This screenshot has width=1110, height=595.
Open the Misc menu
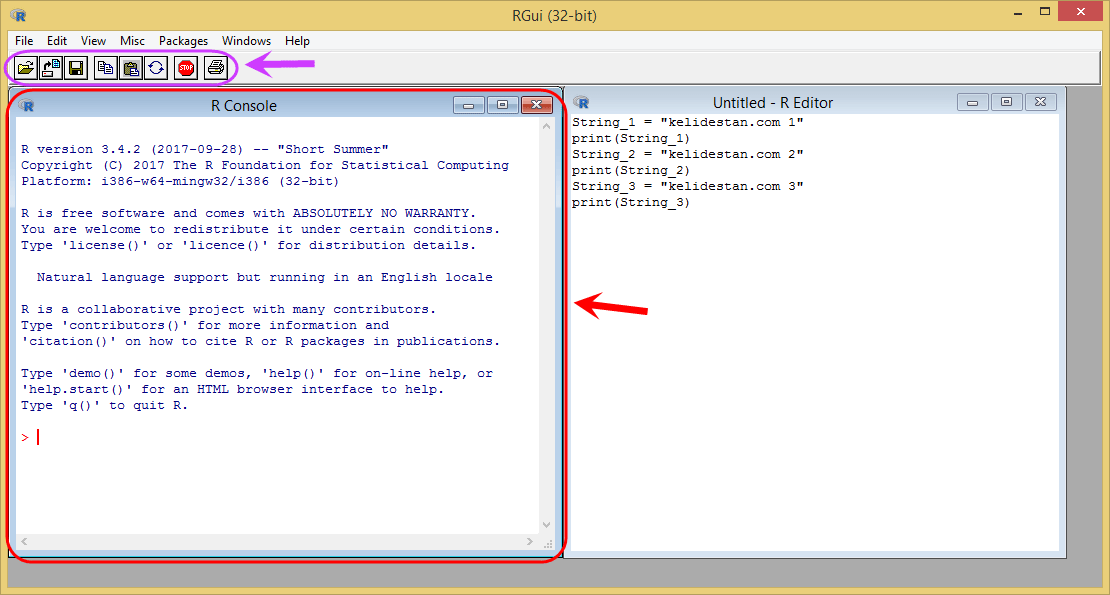(132, 41)
